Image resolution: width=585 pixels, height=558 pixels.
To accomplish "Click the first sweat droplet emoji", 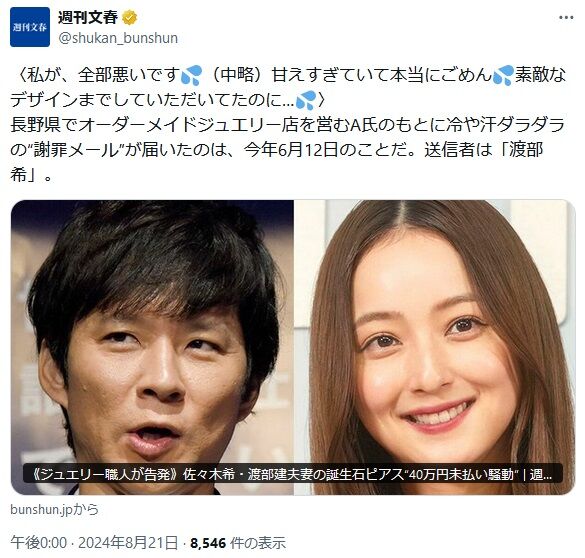I will coord(191,75).
